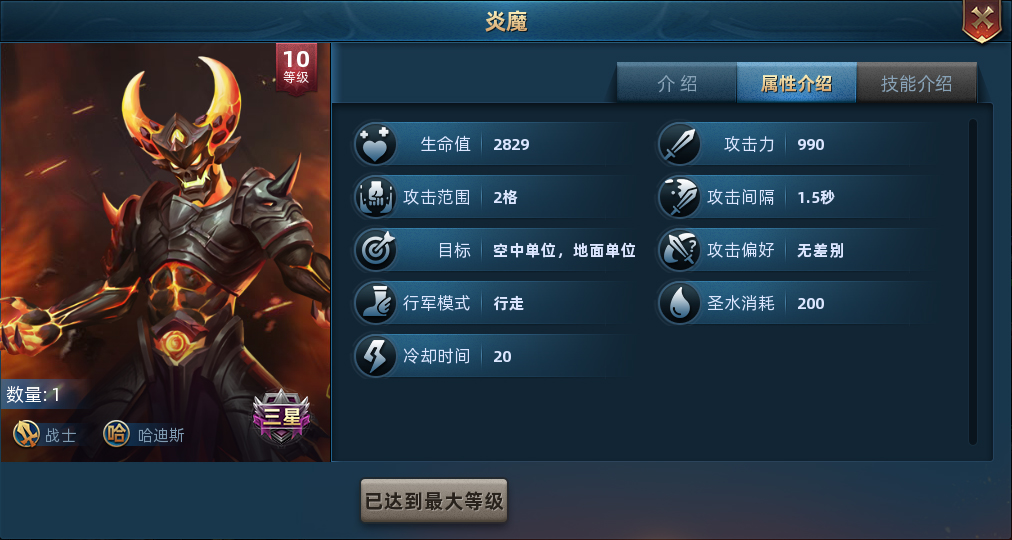Click the attribute panel's vertical scrollbar
The width and height of the screenshot is (1012, 540).
pos(973,282)
